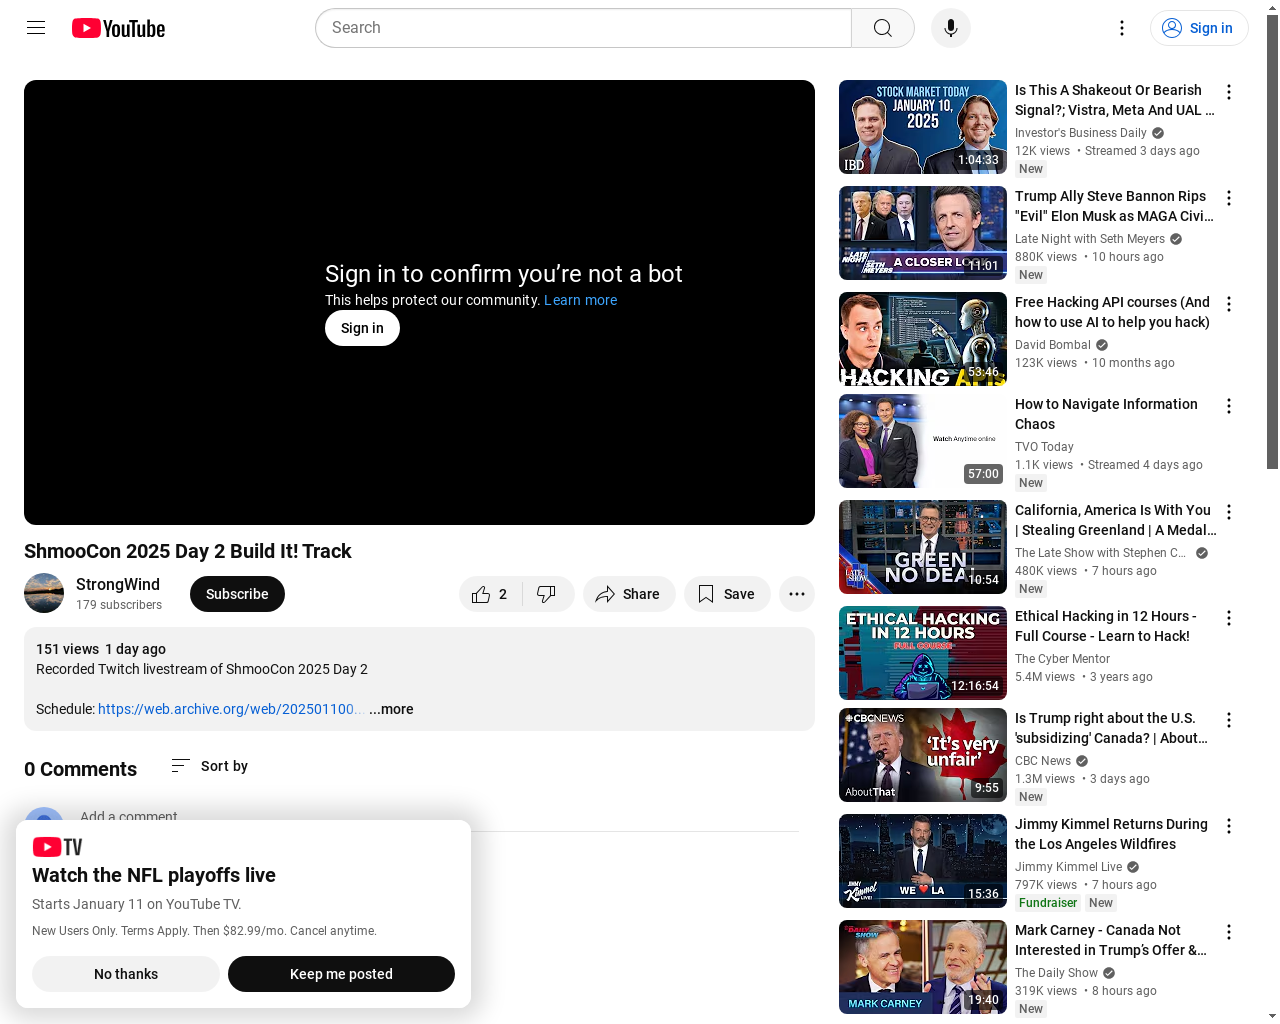
Task: Click the Sign in button in header
Action: coord(1199,28)
